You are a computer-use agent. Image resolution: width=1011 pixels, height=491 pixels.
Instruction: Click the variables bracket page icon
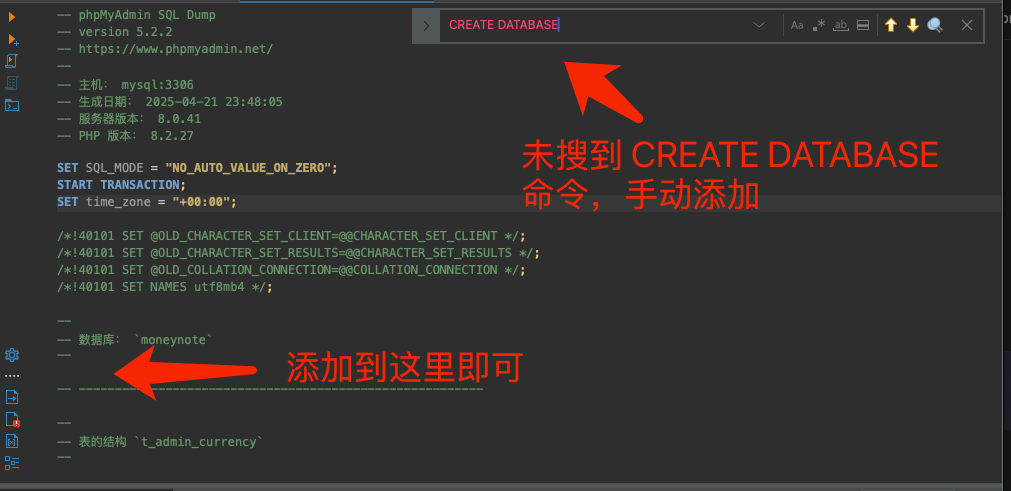(12, 441)
